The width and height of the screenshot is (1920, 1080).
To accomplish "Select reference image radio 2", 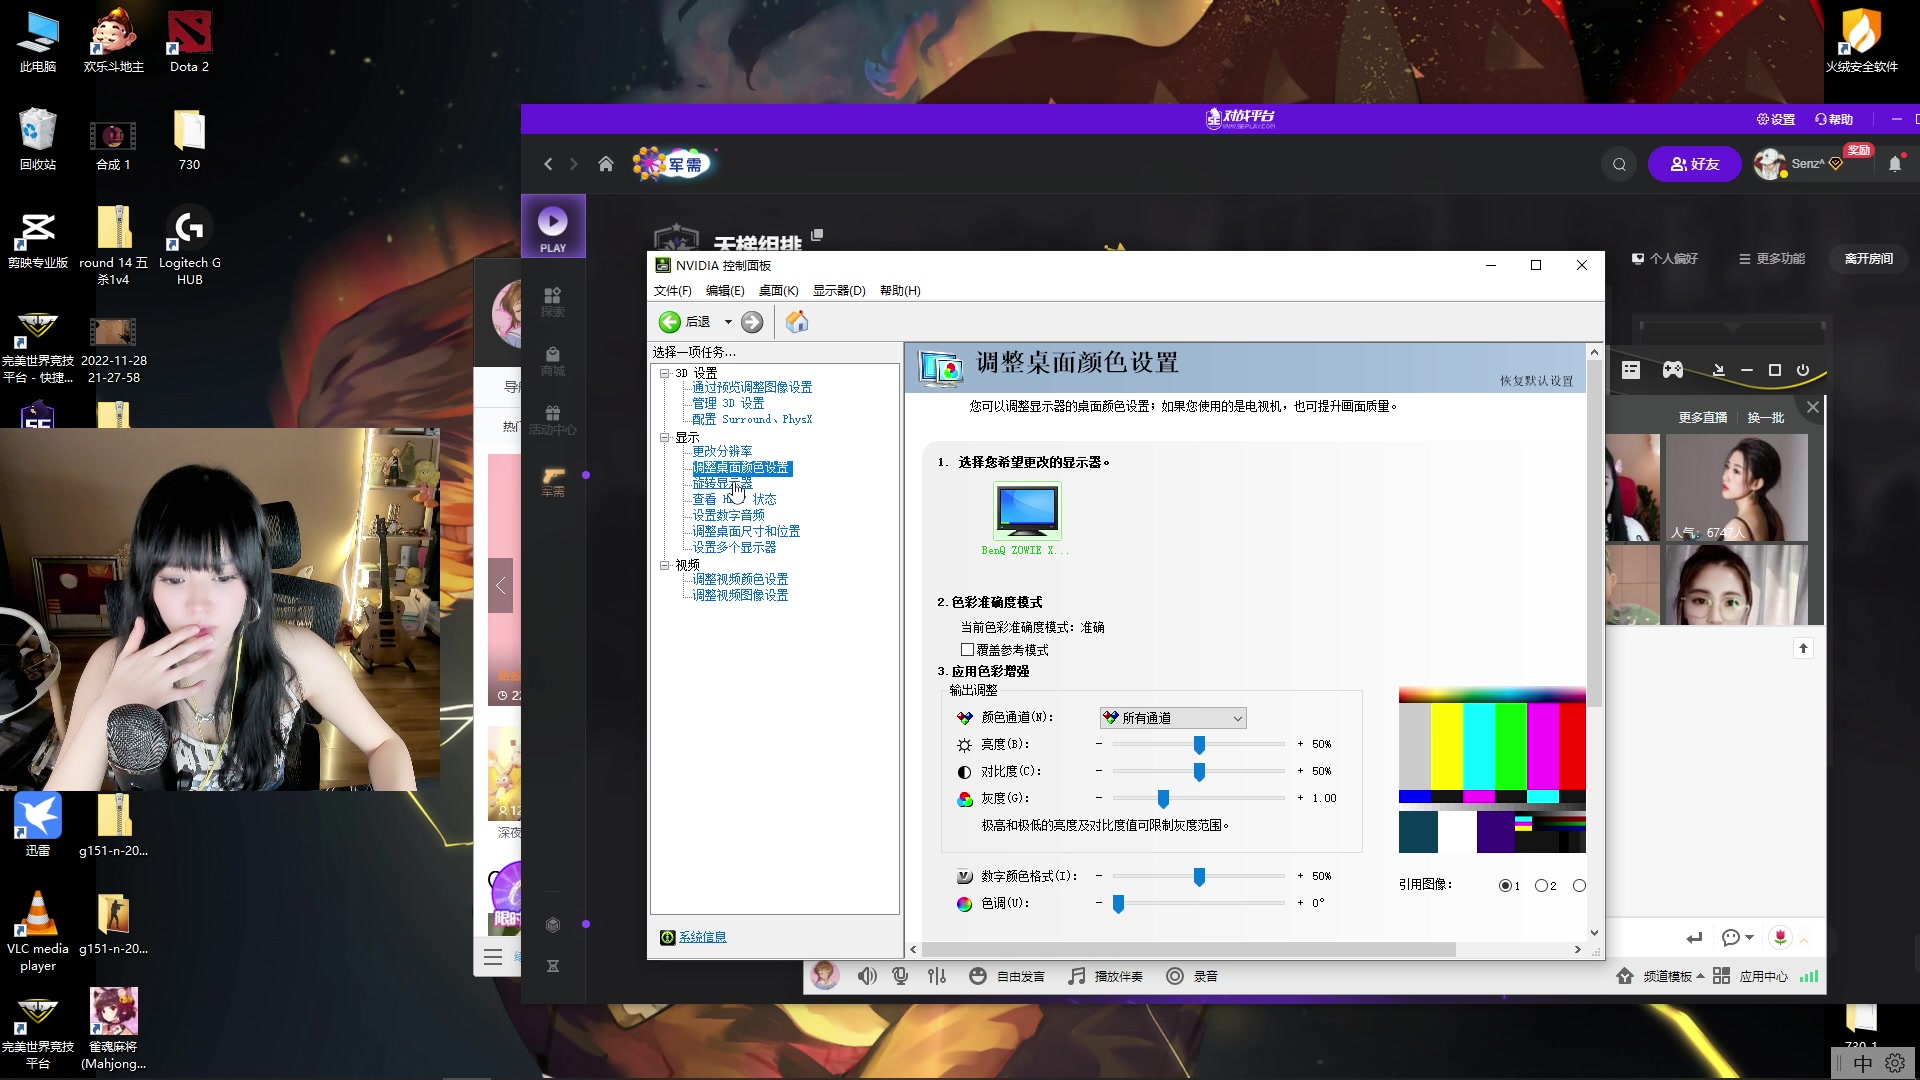I will pyautogui.click(x=1541, y=886).
